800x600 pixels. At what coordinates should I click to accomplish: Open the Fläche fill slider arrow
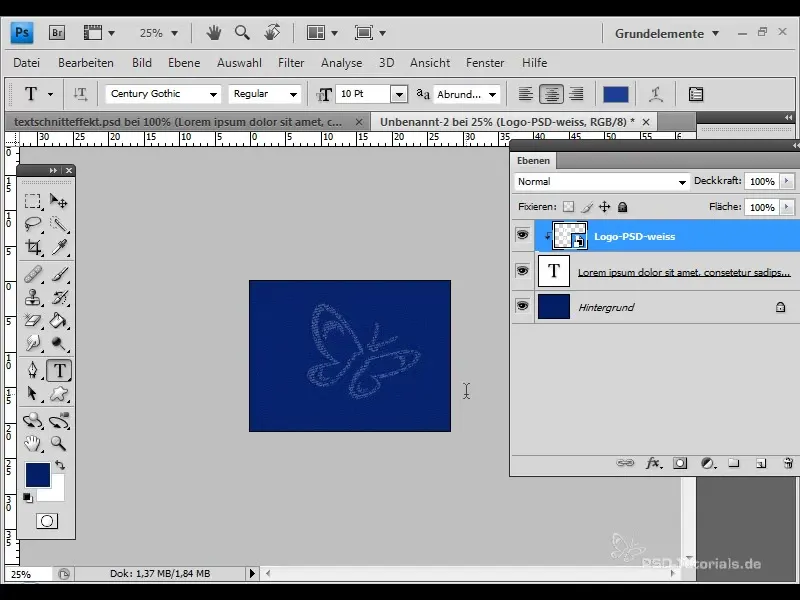pos(787,207)
